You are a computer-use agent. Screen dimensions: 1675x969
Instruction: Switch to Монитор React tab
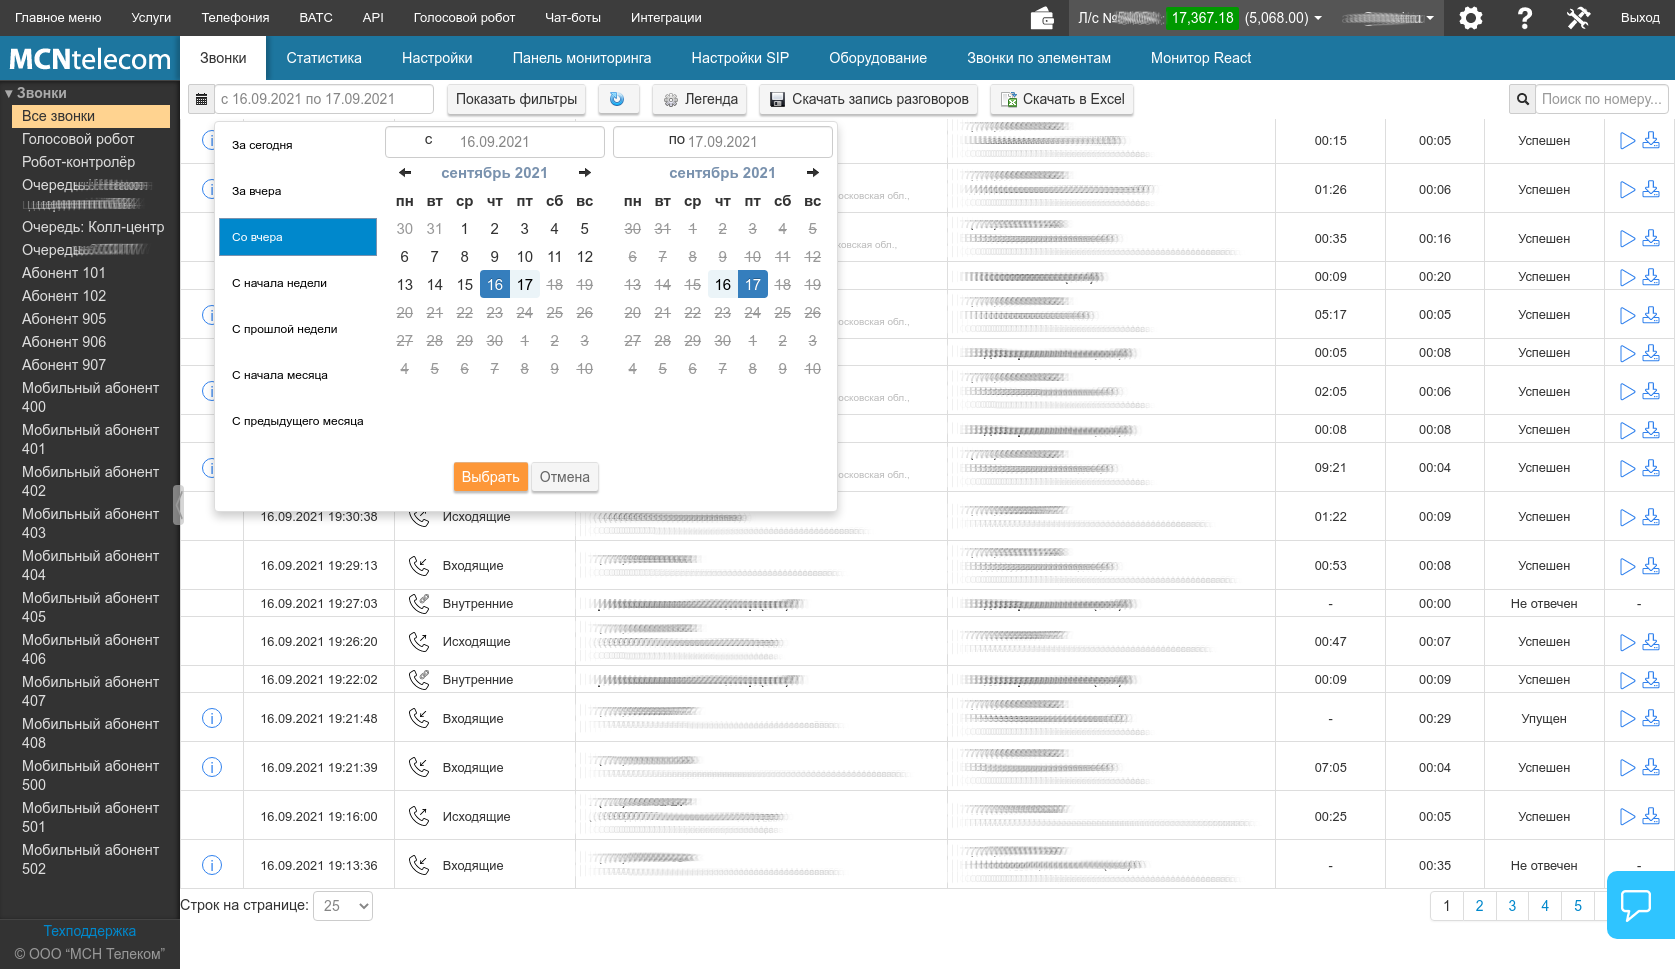coord(1201,58)
